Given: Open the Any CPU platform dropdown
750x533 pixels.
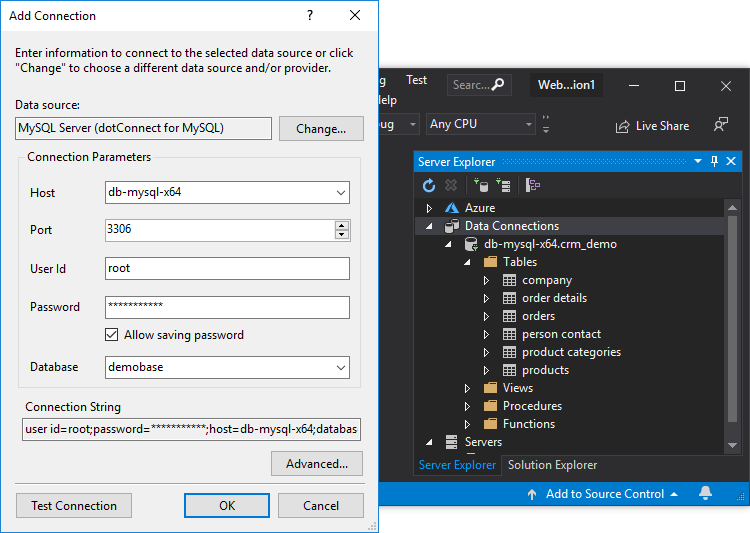Looking at the screenshot, I should click(528, 124).
